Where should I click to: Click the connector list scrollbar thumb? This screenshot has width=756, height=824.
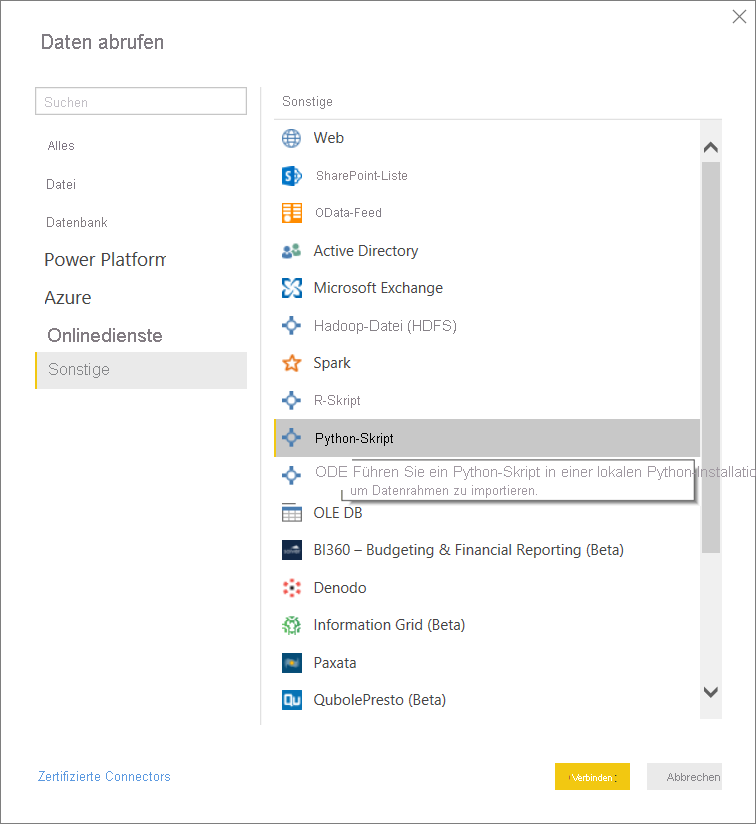click(x=711, y=355)
